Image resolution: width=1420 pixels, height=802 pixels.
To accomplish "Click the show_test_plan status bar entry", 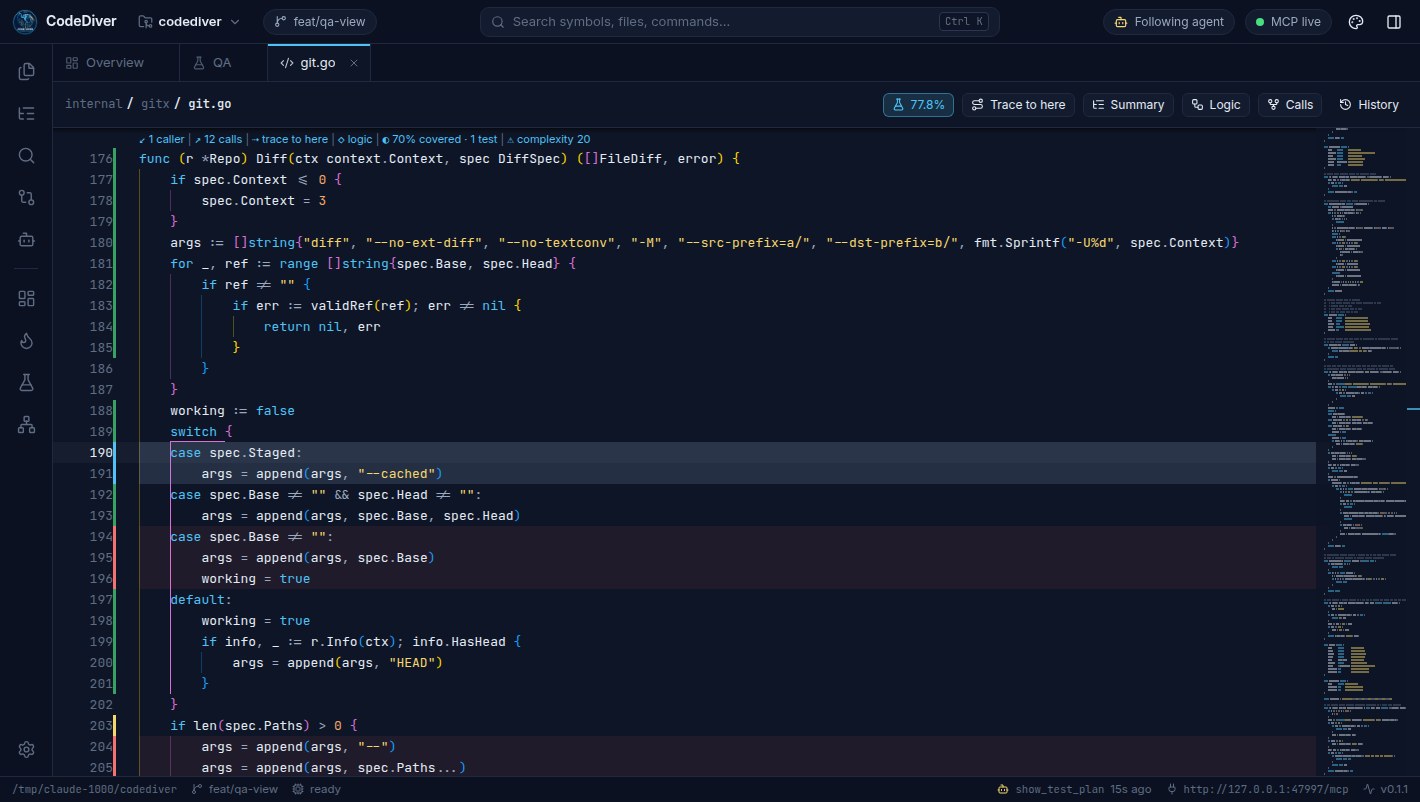I will click(x=1073, y=789).
